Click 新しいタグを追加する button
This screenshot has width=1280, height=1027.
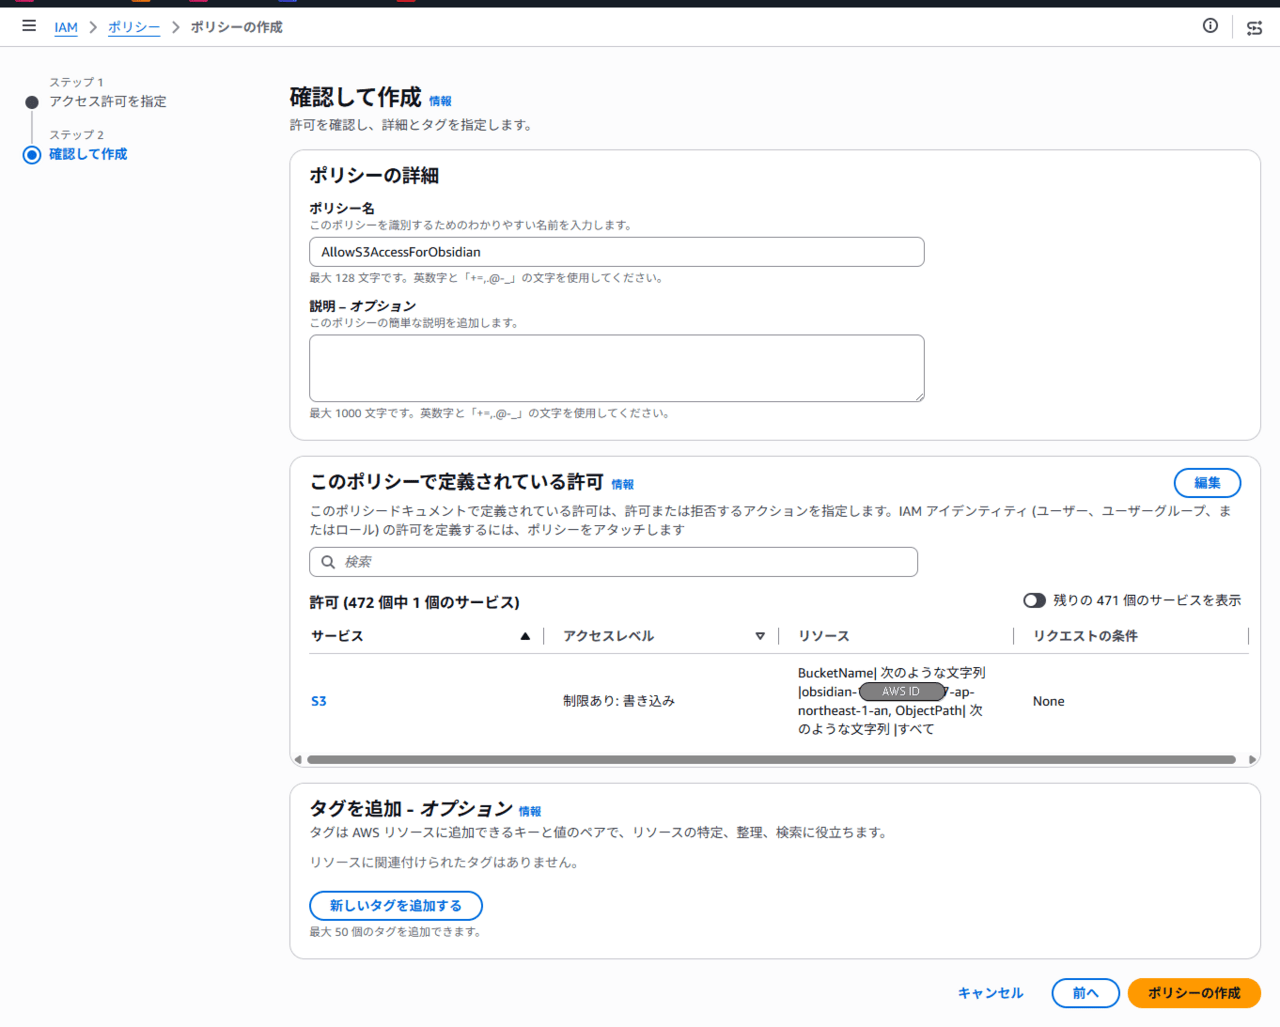[x=396, y=906]
